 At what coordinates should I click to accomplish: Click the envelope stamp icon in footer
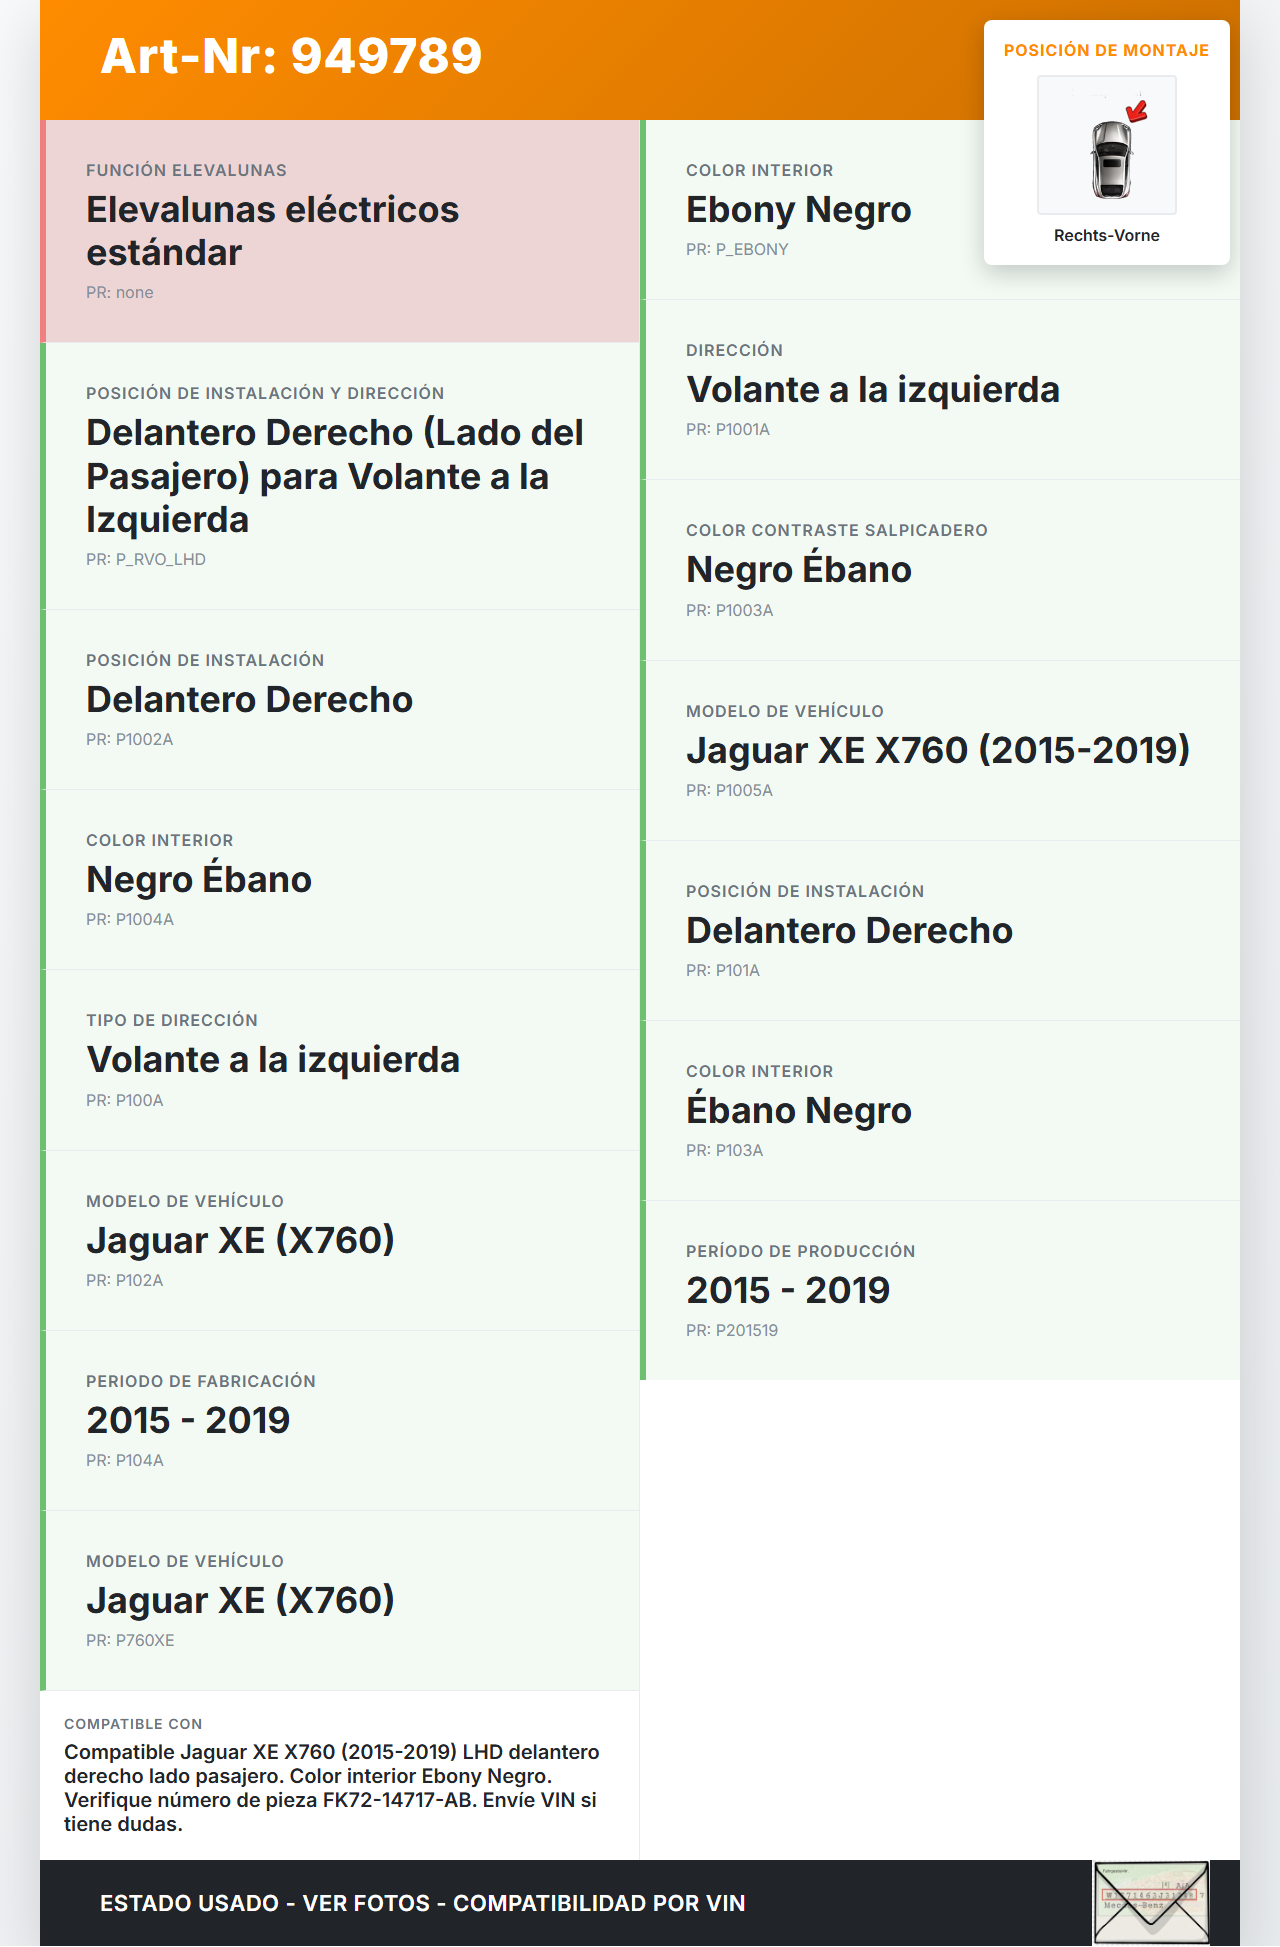(x=1151, y=1902)
